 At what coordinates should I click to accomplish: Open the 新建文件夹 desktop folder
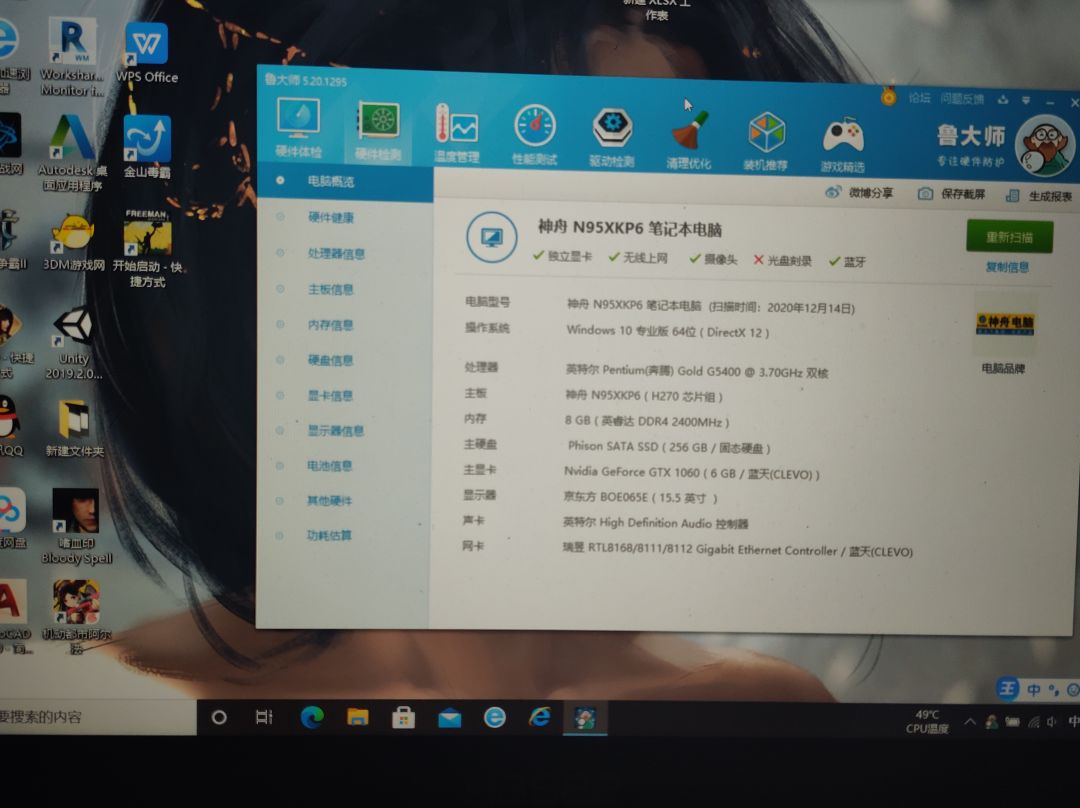pyautogui.click(x=74, y=428)
